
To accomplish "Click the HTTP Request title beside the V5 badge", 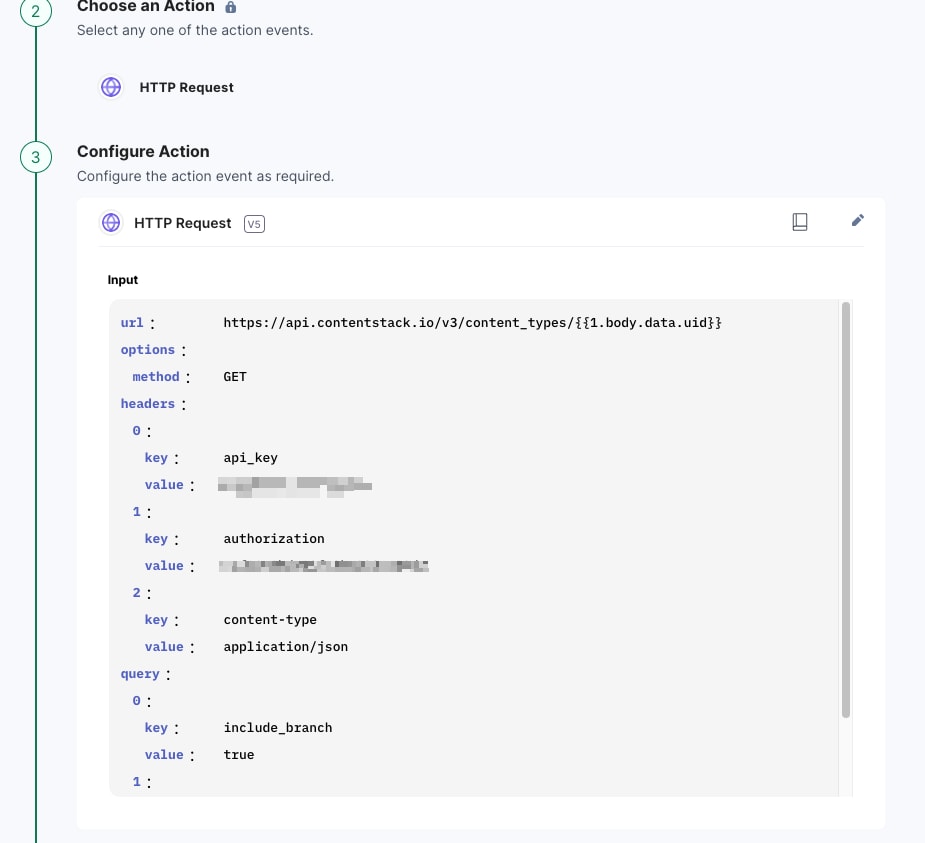I will (x=183, y=223).
